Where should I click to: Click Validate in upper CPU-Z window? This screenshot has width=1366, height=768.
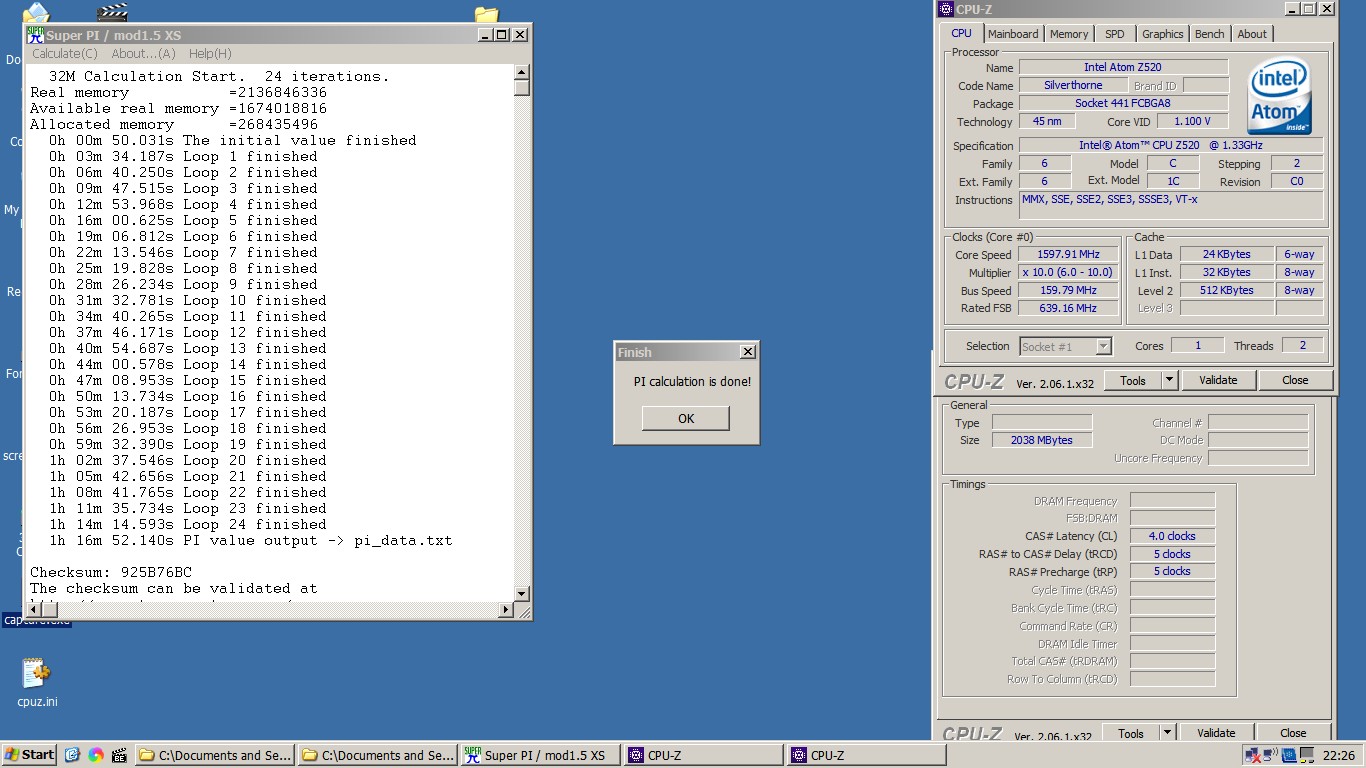pyautogui.click(x=1218, y=380)
